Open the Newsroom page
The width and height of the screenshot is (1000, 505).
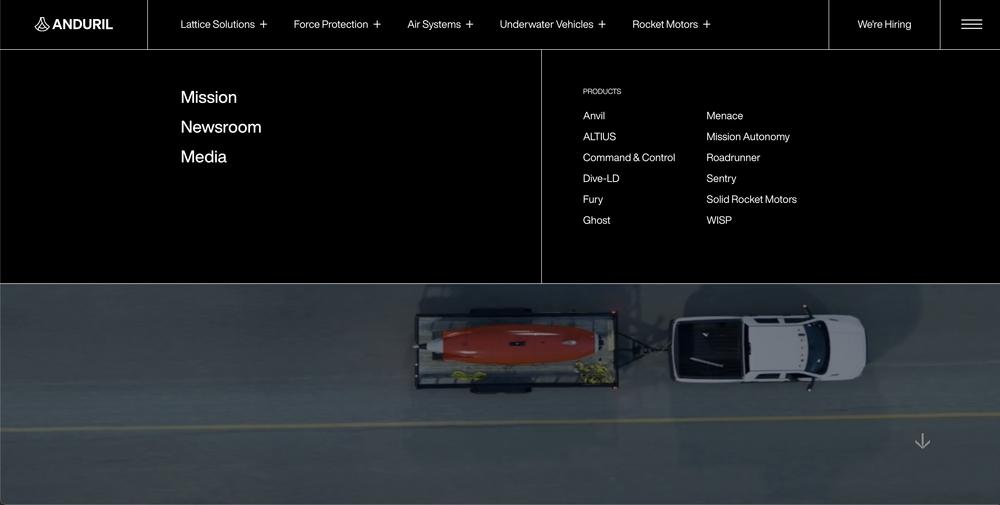point(221,127)
